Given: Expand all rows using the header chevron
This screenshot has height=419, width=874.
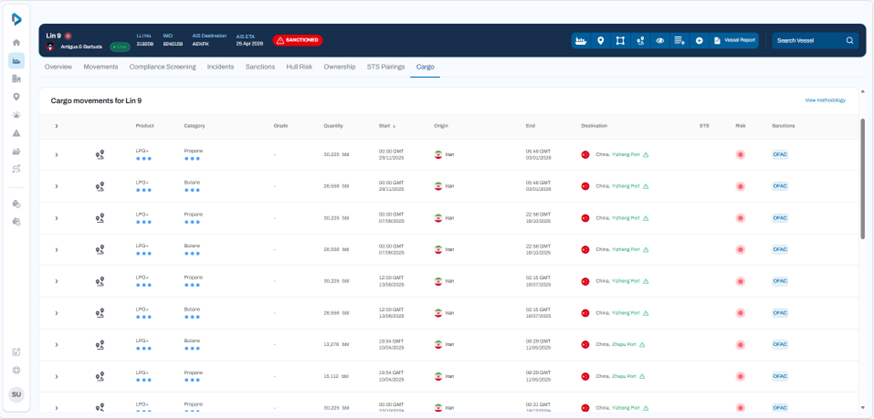Looking at the screenshot, I should (57, 126).
